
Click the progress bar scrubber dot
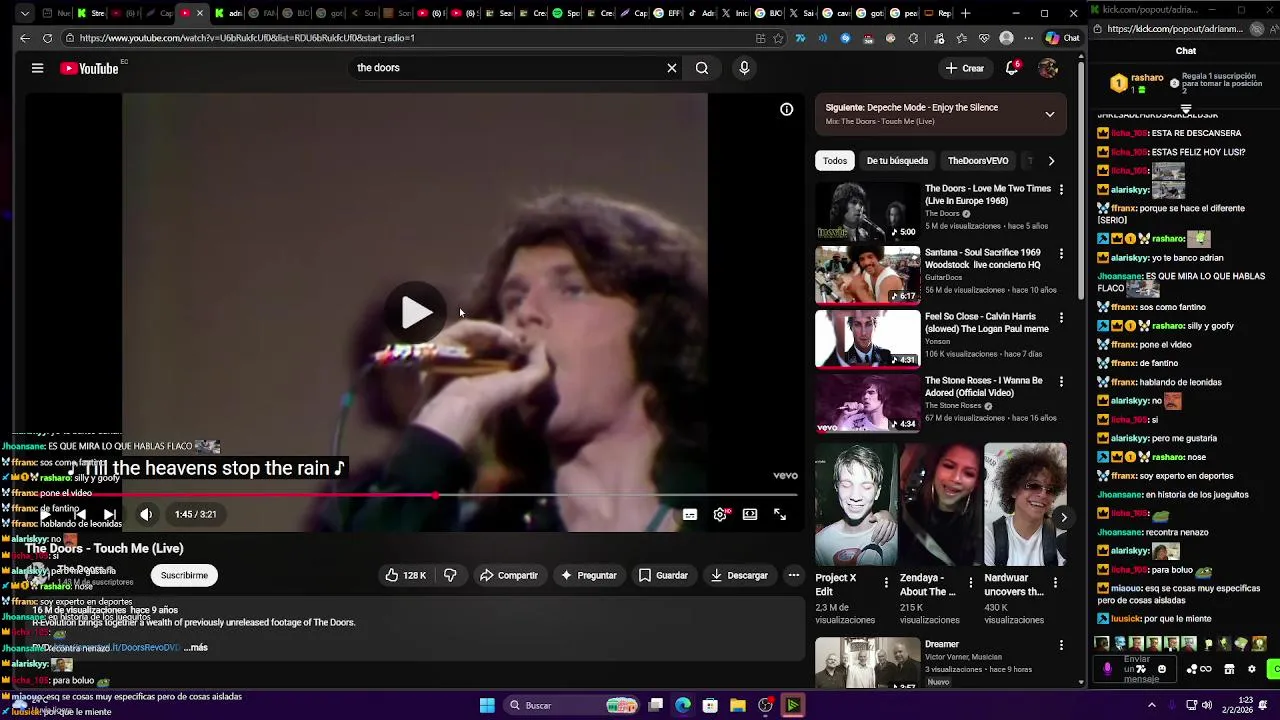click(436, 495)
